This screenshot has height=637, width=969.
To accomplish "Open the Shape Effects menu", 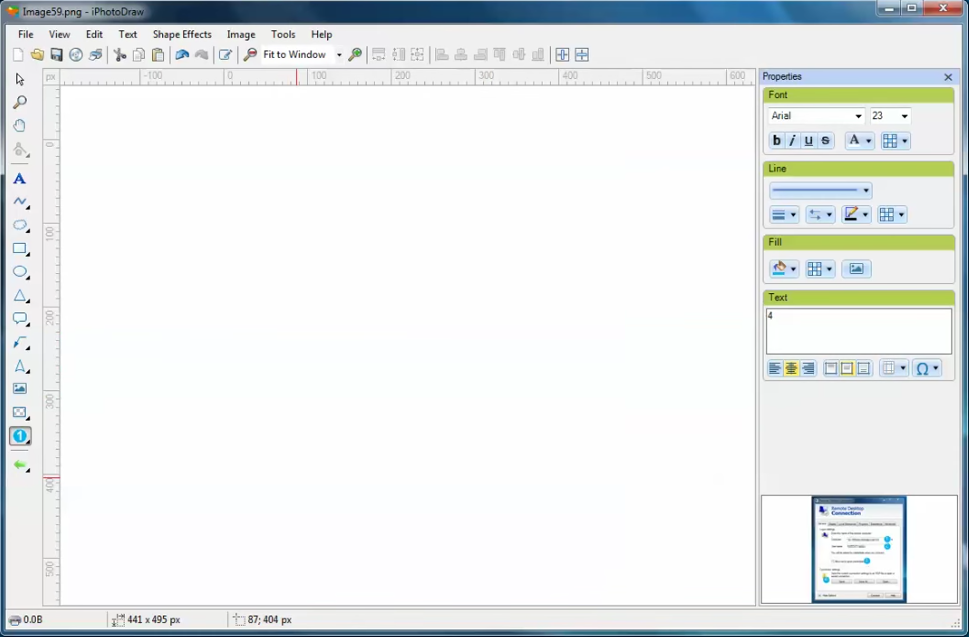I will pos(182,34).
